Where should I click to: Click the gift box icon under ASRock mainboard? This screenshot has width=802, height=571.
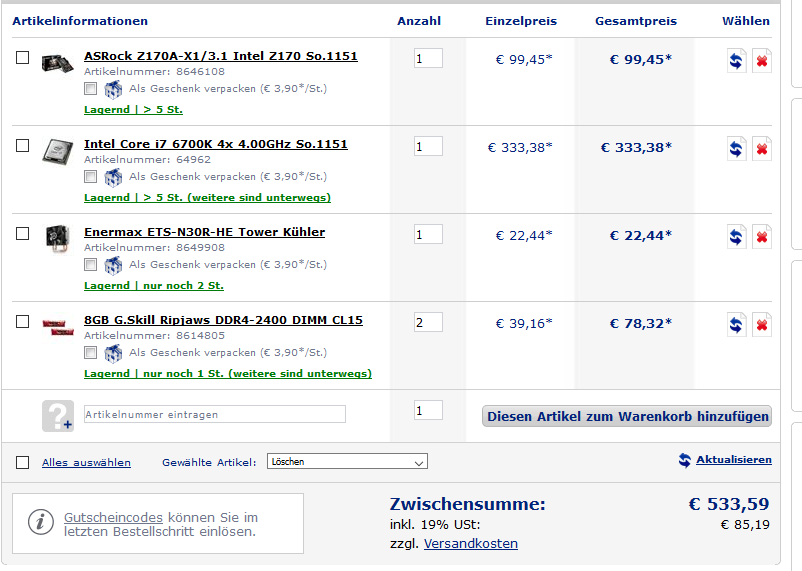click(113, 90)
